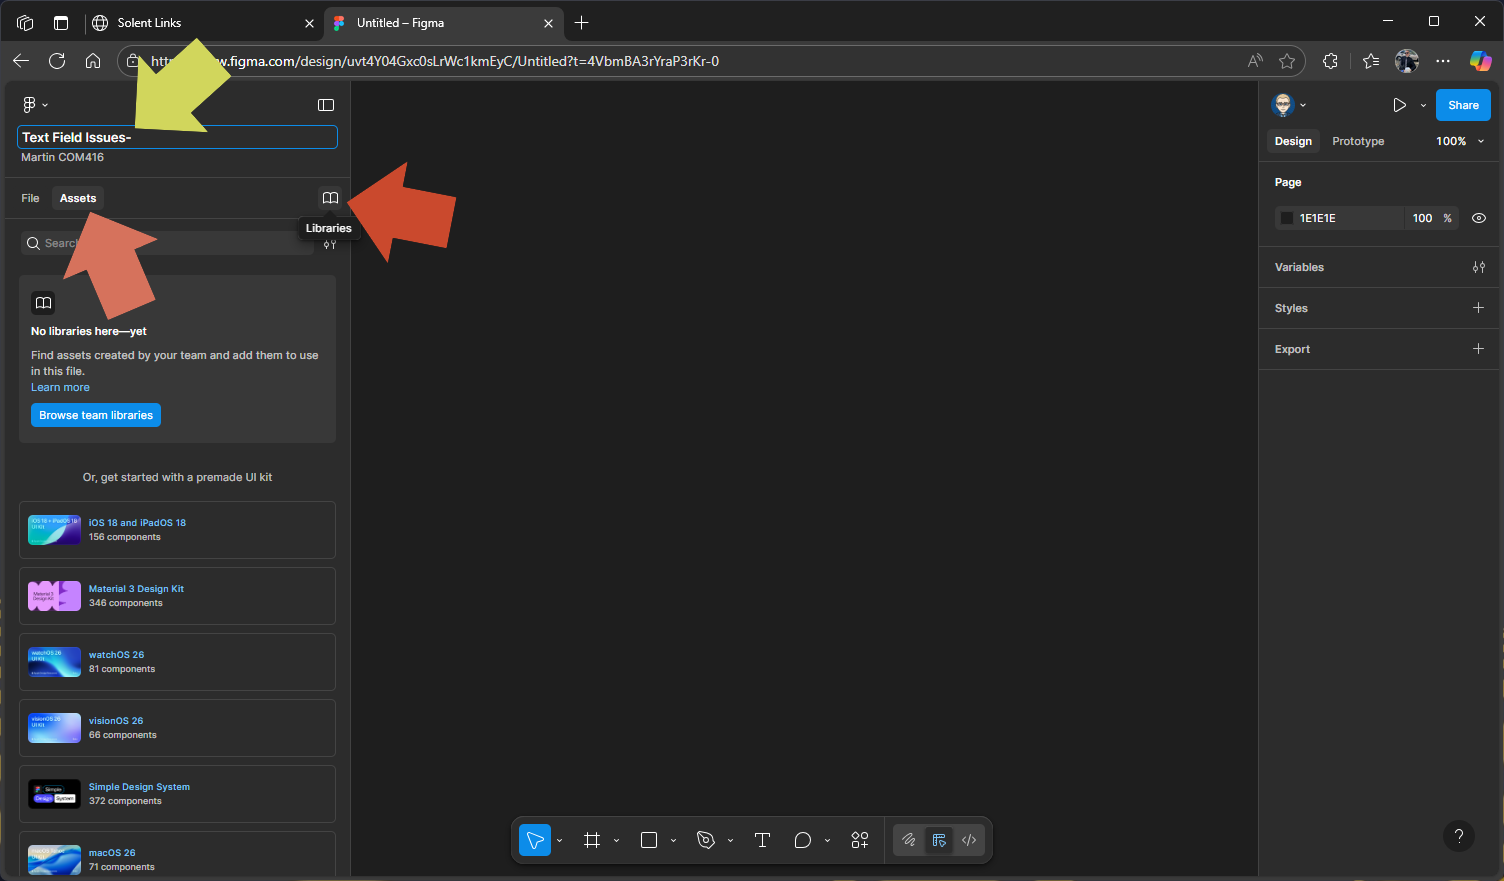
Task: Select the Pen tool
Action: 706,840
